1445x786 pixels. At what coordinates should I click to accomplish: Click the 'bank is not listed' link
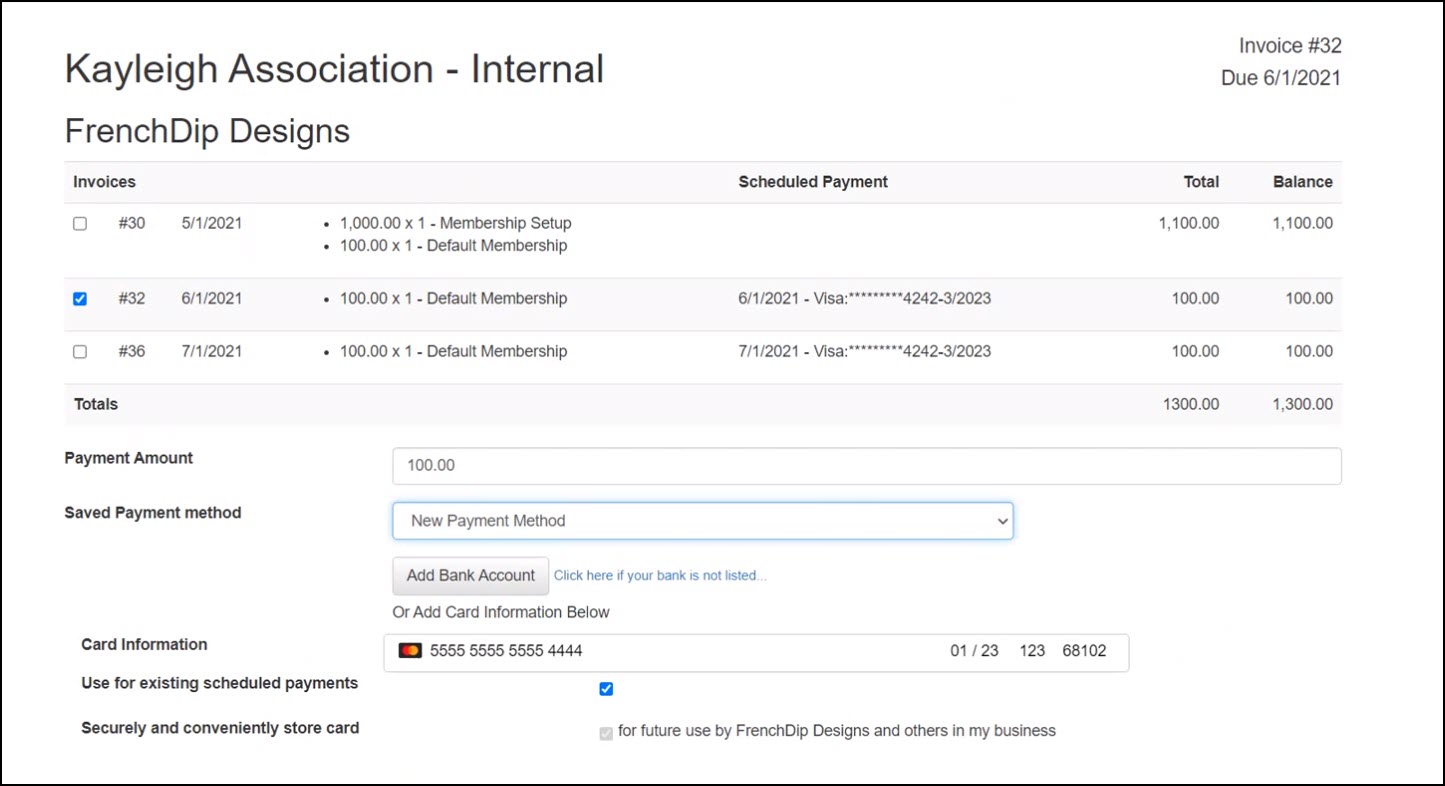point(660,576)
